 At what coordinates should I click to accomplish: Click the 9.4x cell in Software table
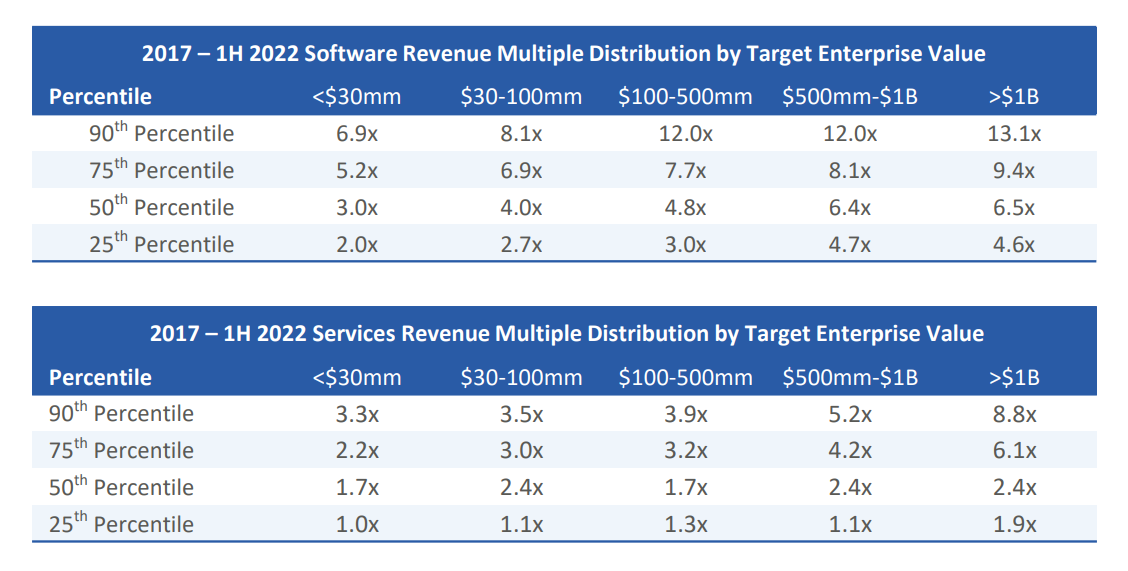[x=1014, y=171]
